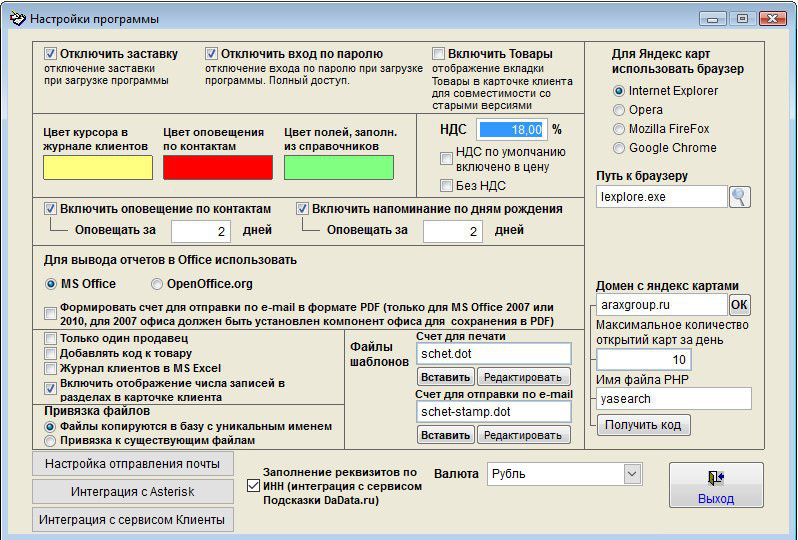The width and height of the screenshot is (798, 540).
Task: Select Opera as the maps browser
Action: pos(618,110)
